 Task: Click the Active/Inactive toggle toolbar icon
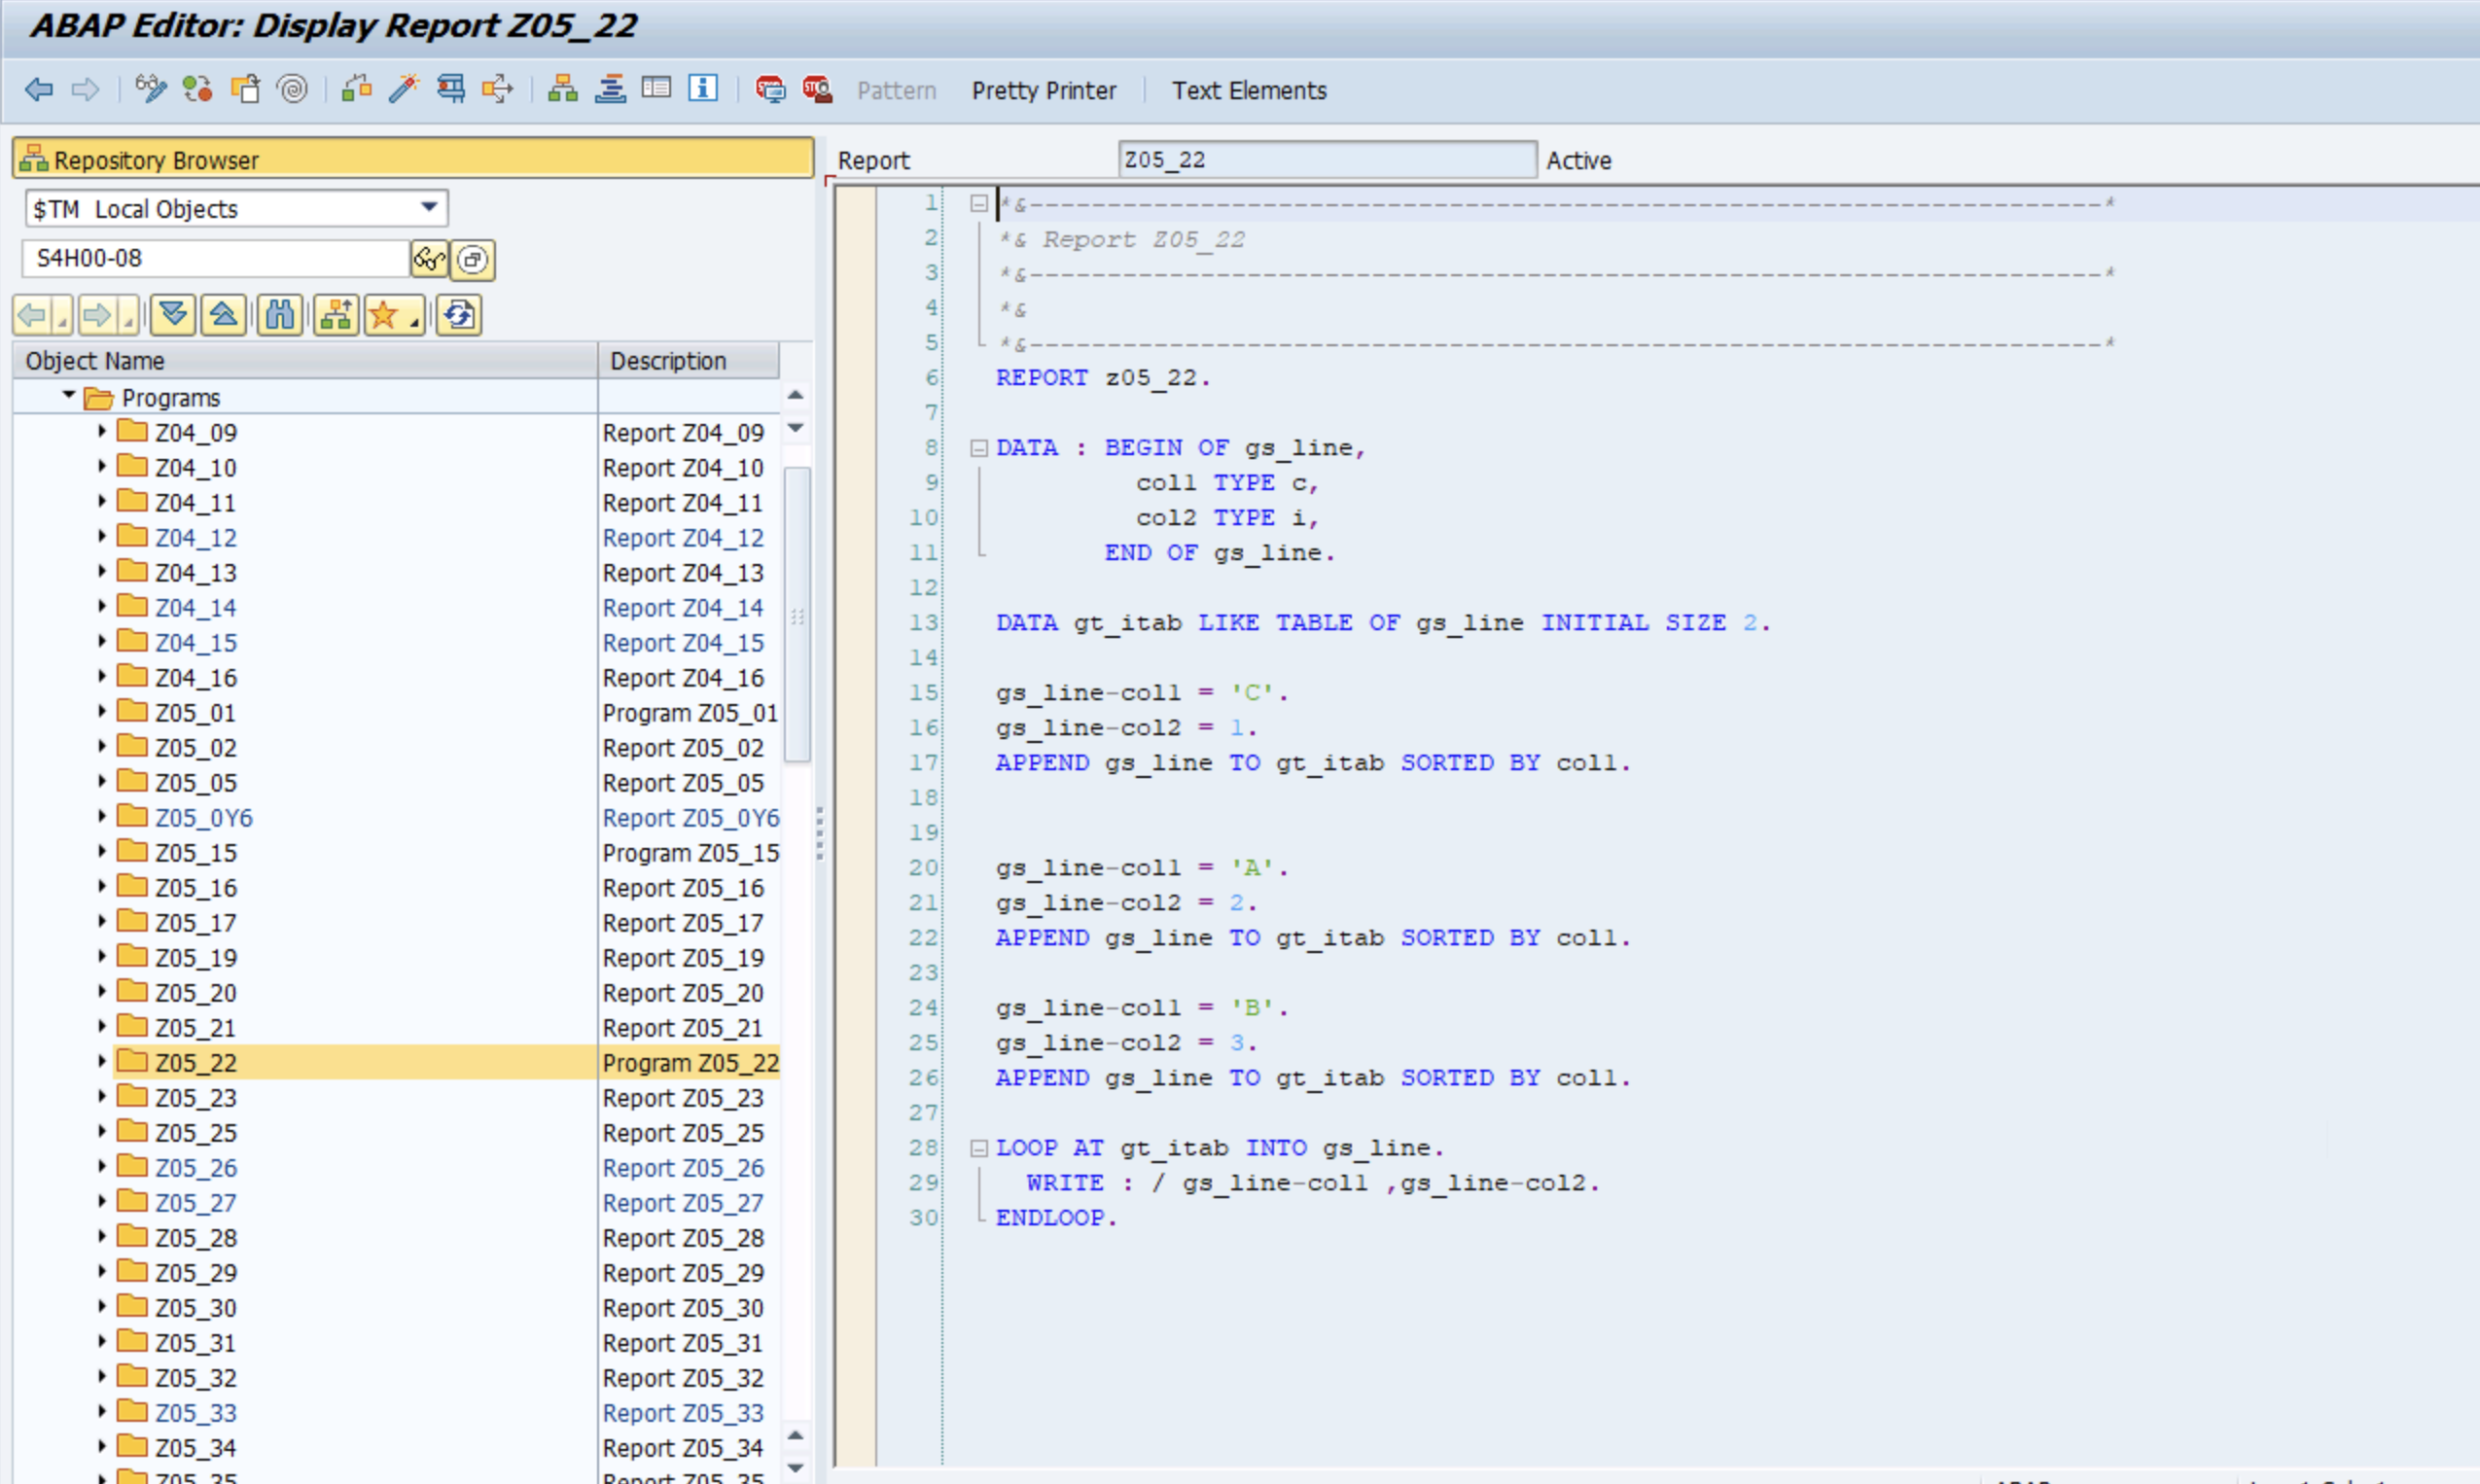tap(197, 90)
